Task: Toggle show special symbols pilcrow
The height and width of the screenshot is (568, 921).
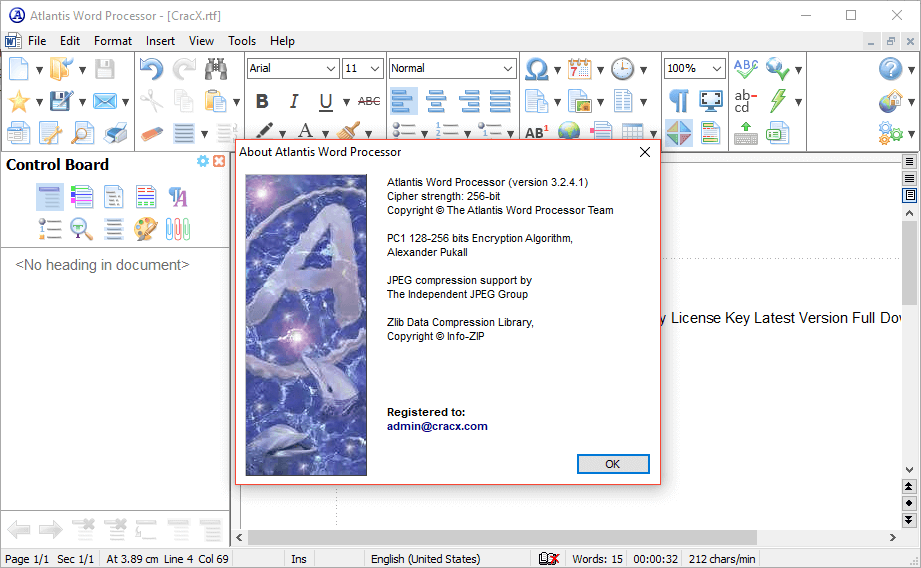Action: 678,101
